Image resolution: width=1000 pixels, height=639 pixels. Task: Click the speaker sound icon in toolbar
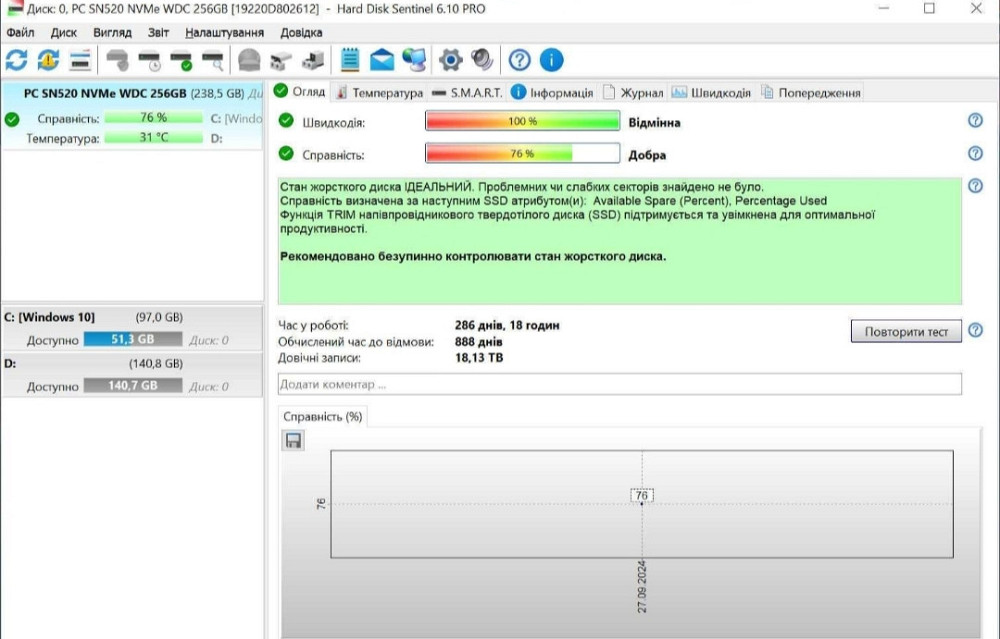coord(482,60)
